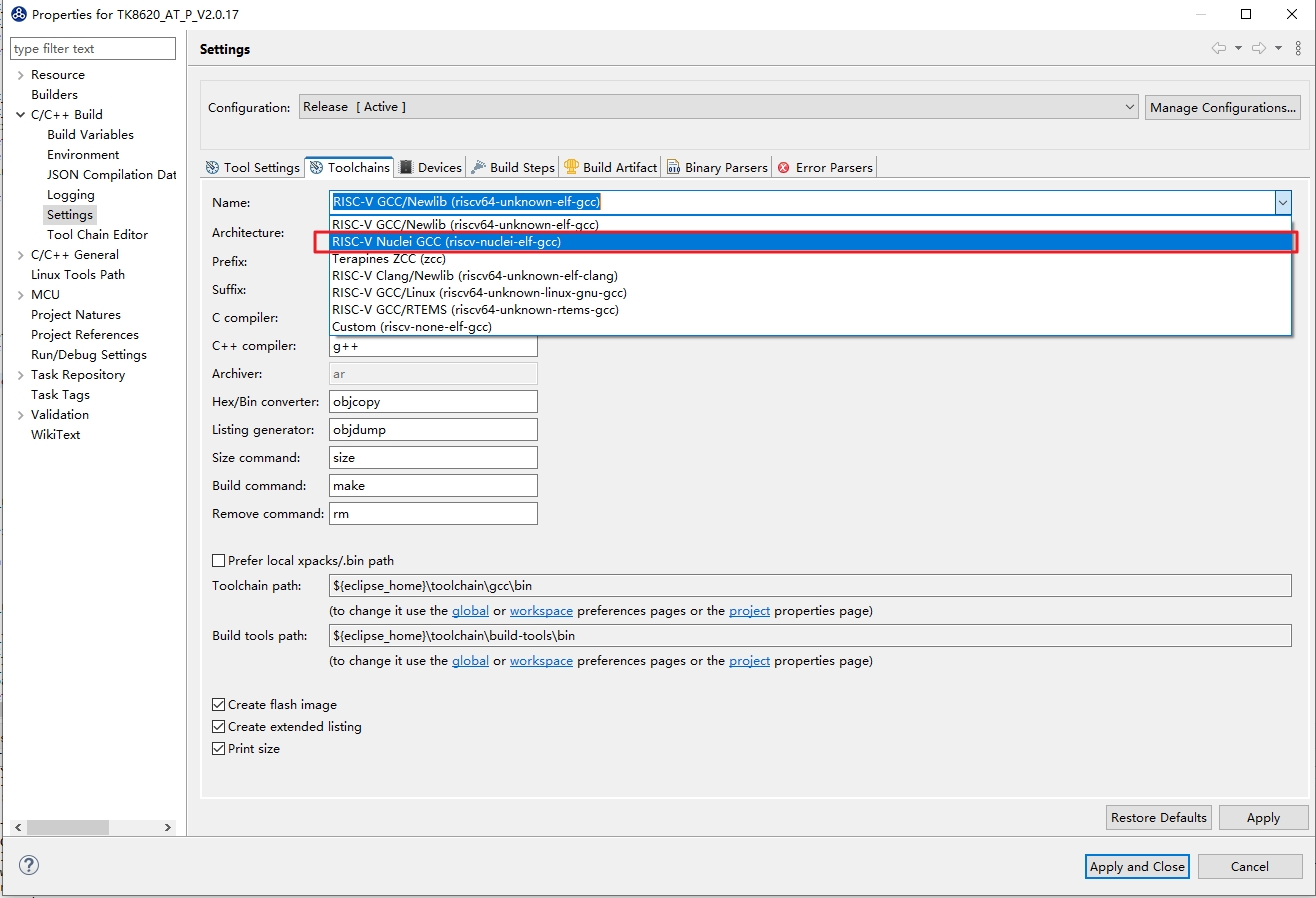Switch to the Devices tab
Viewport: 1316px width, 898px height.
click(x=431, y=167)
